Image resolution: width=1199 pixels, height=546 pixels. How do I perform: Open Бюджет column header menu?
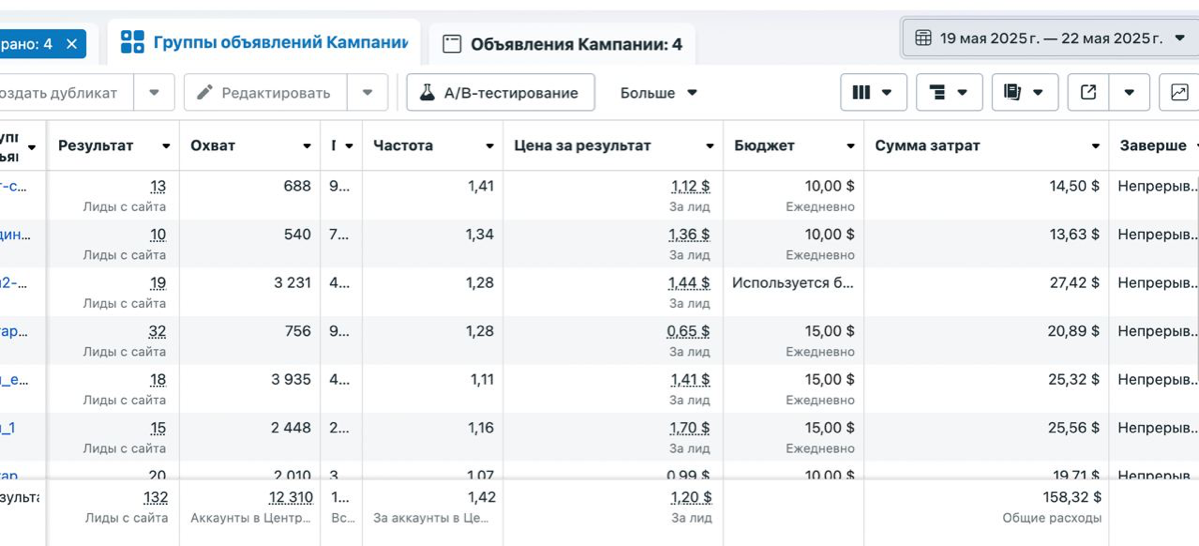point(850,146)
